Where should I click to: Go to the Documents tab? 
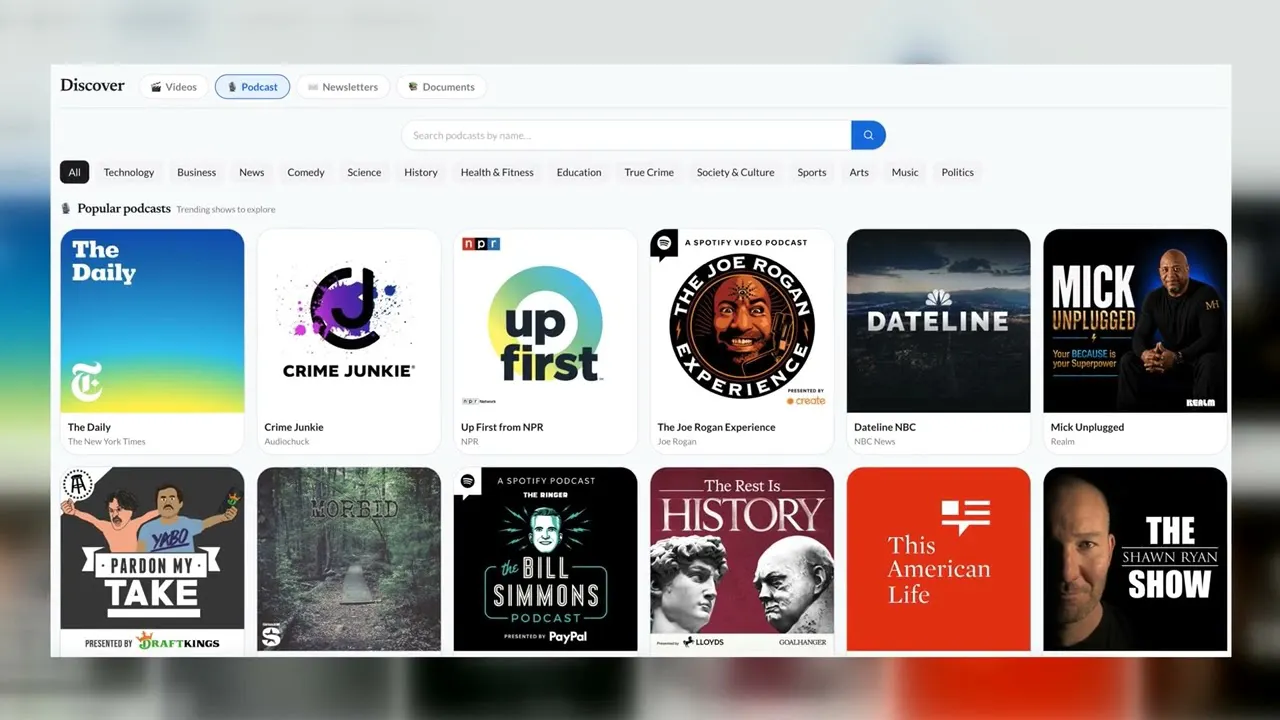pos(441,87)
